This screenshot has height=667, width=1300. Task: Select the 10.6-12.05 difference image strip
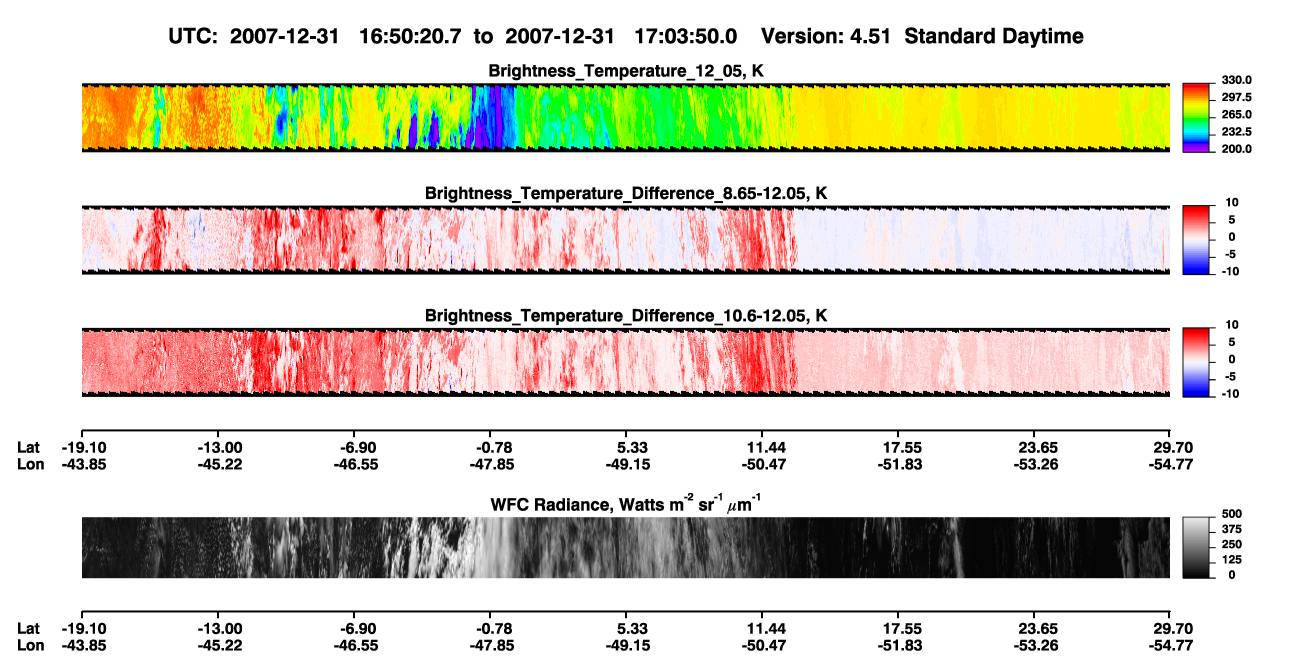626,361
